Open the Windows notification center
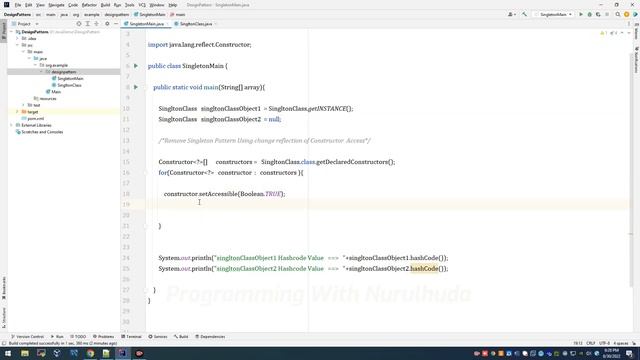The height and width of the screenshot is (360, 640). click(x=630, y=353)
